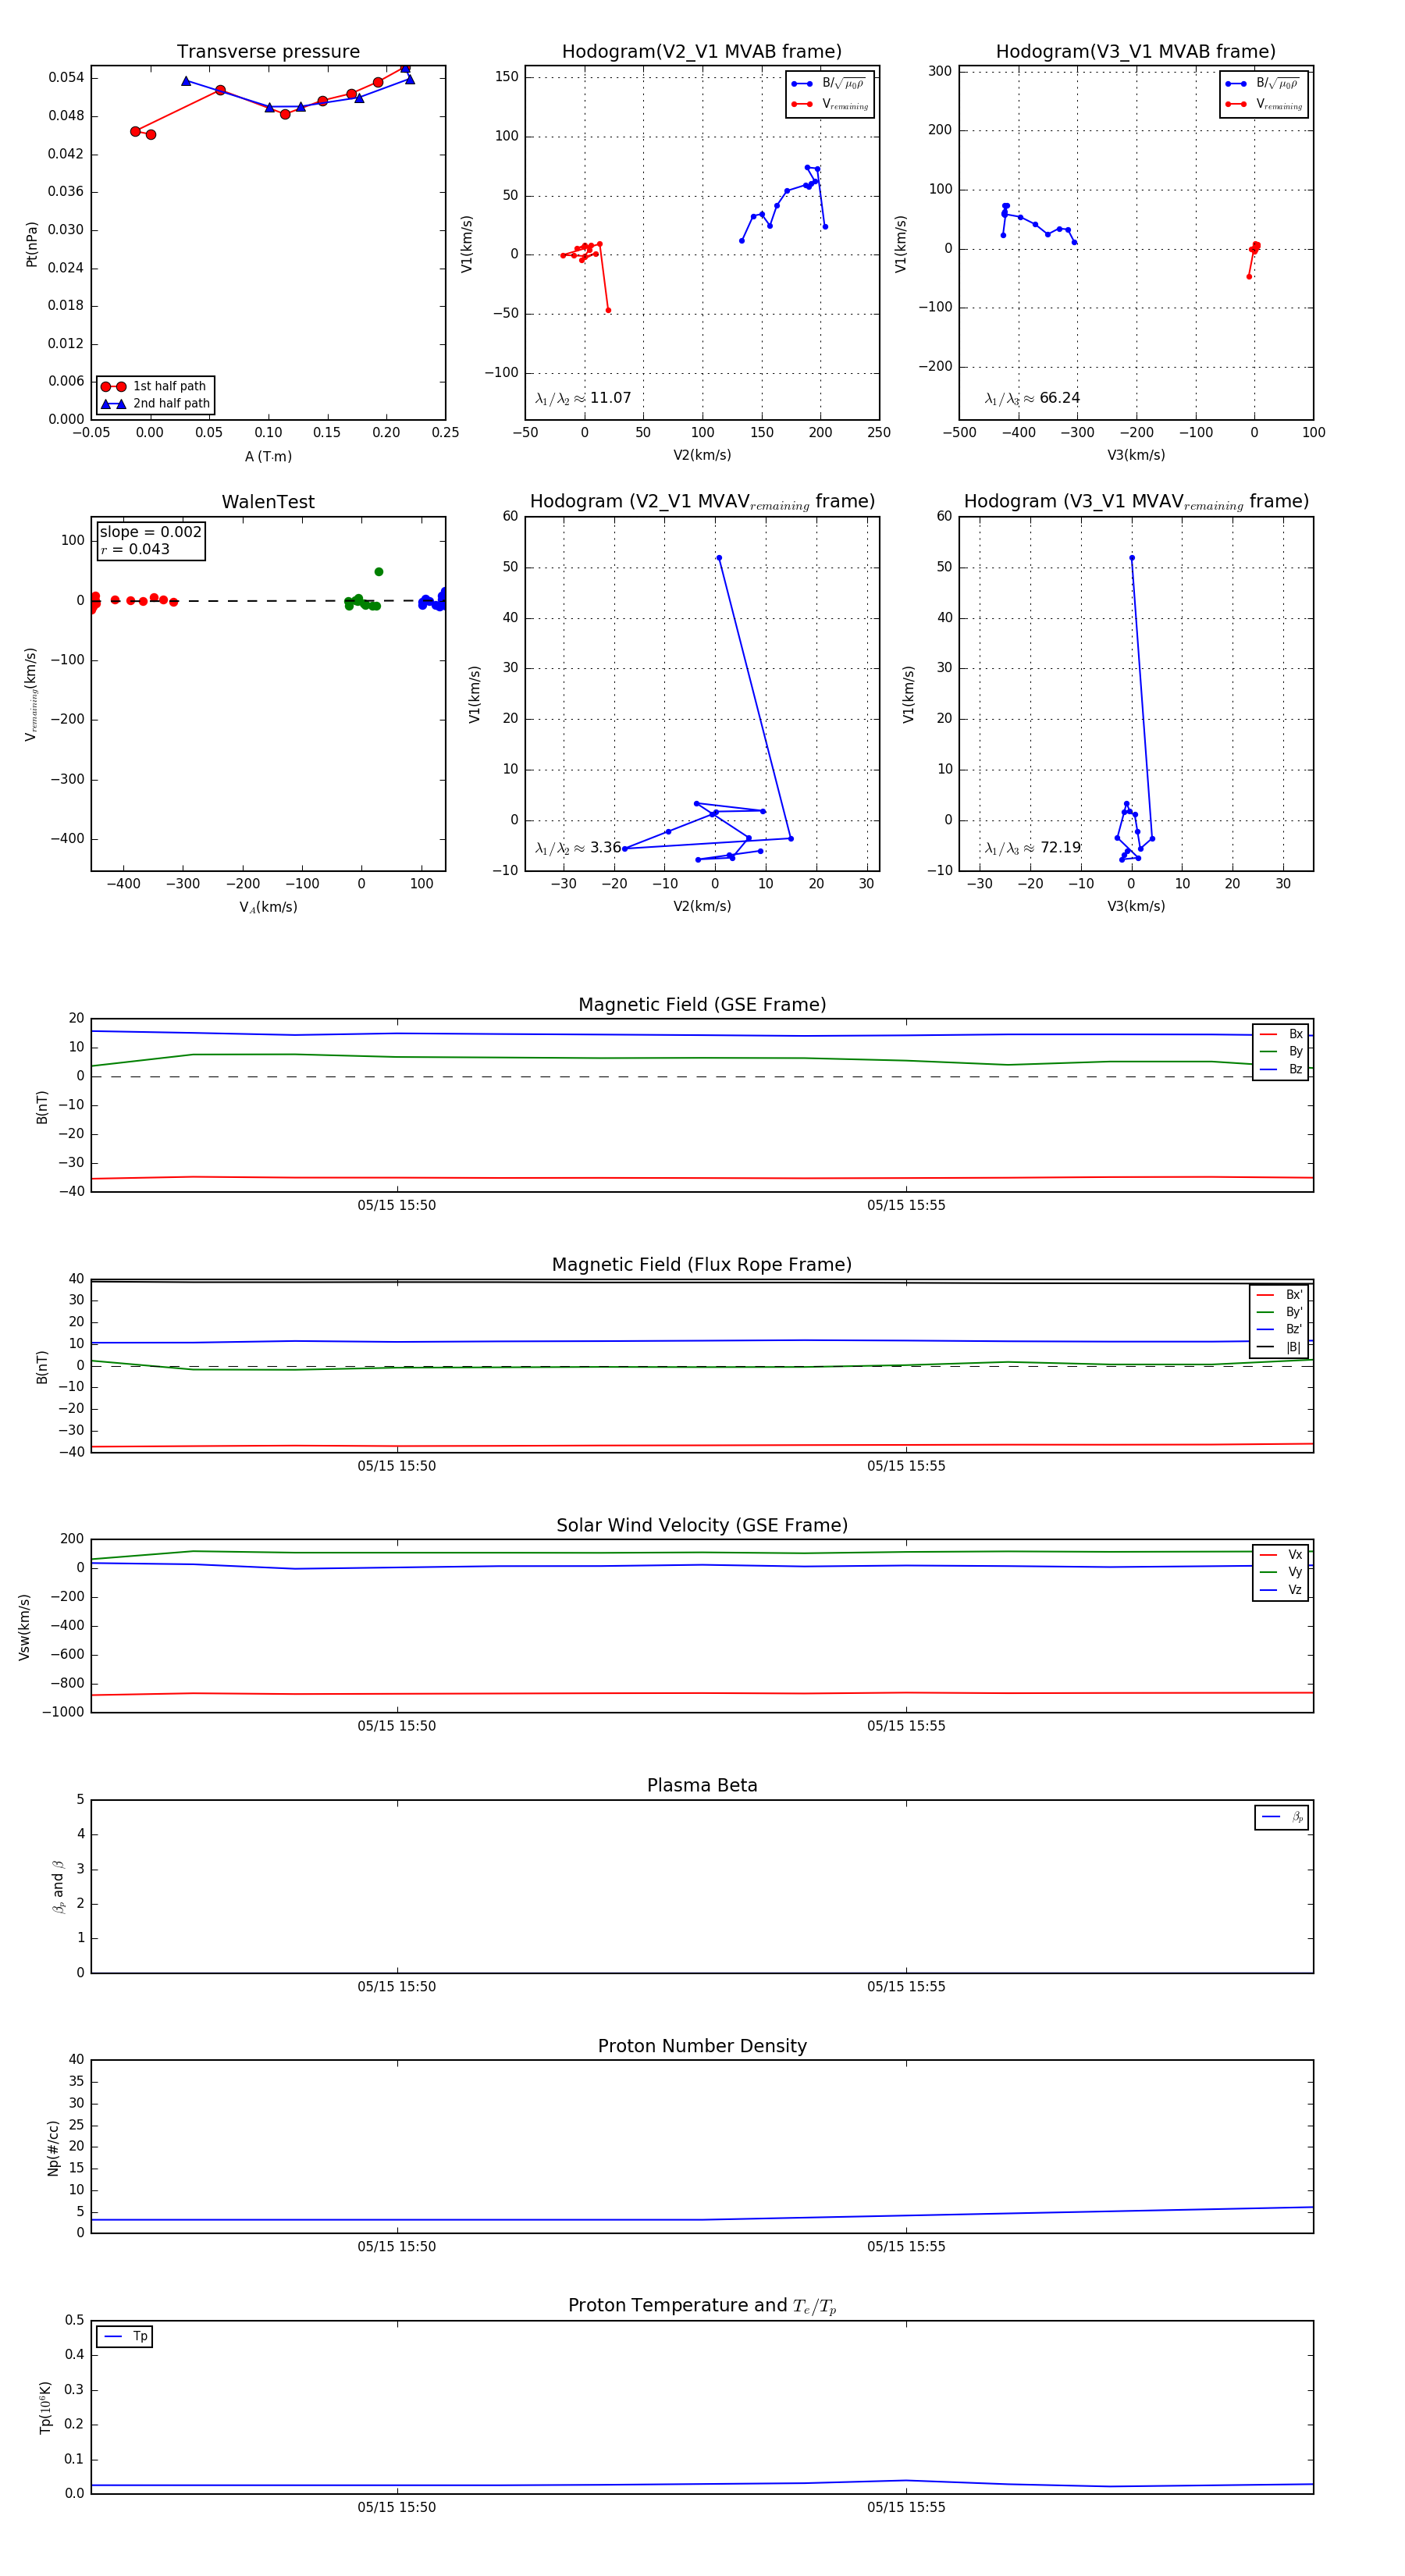This screenshot has height=2576, width=1405.
Task: Click the 'Hodogram(V2_V1 MVAB frame)' title
Action: 701,52
